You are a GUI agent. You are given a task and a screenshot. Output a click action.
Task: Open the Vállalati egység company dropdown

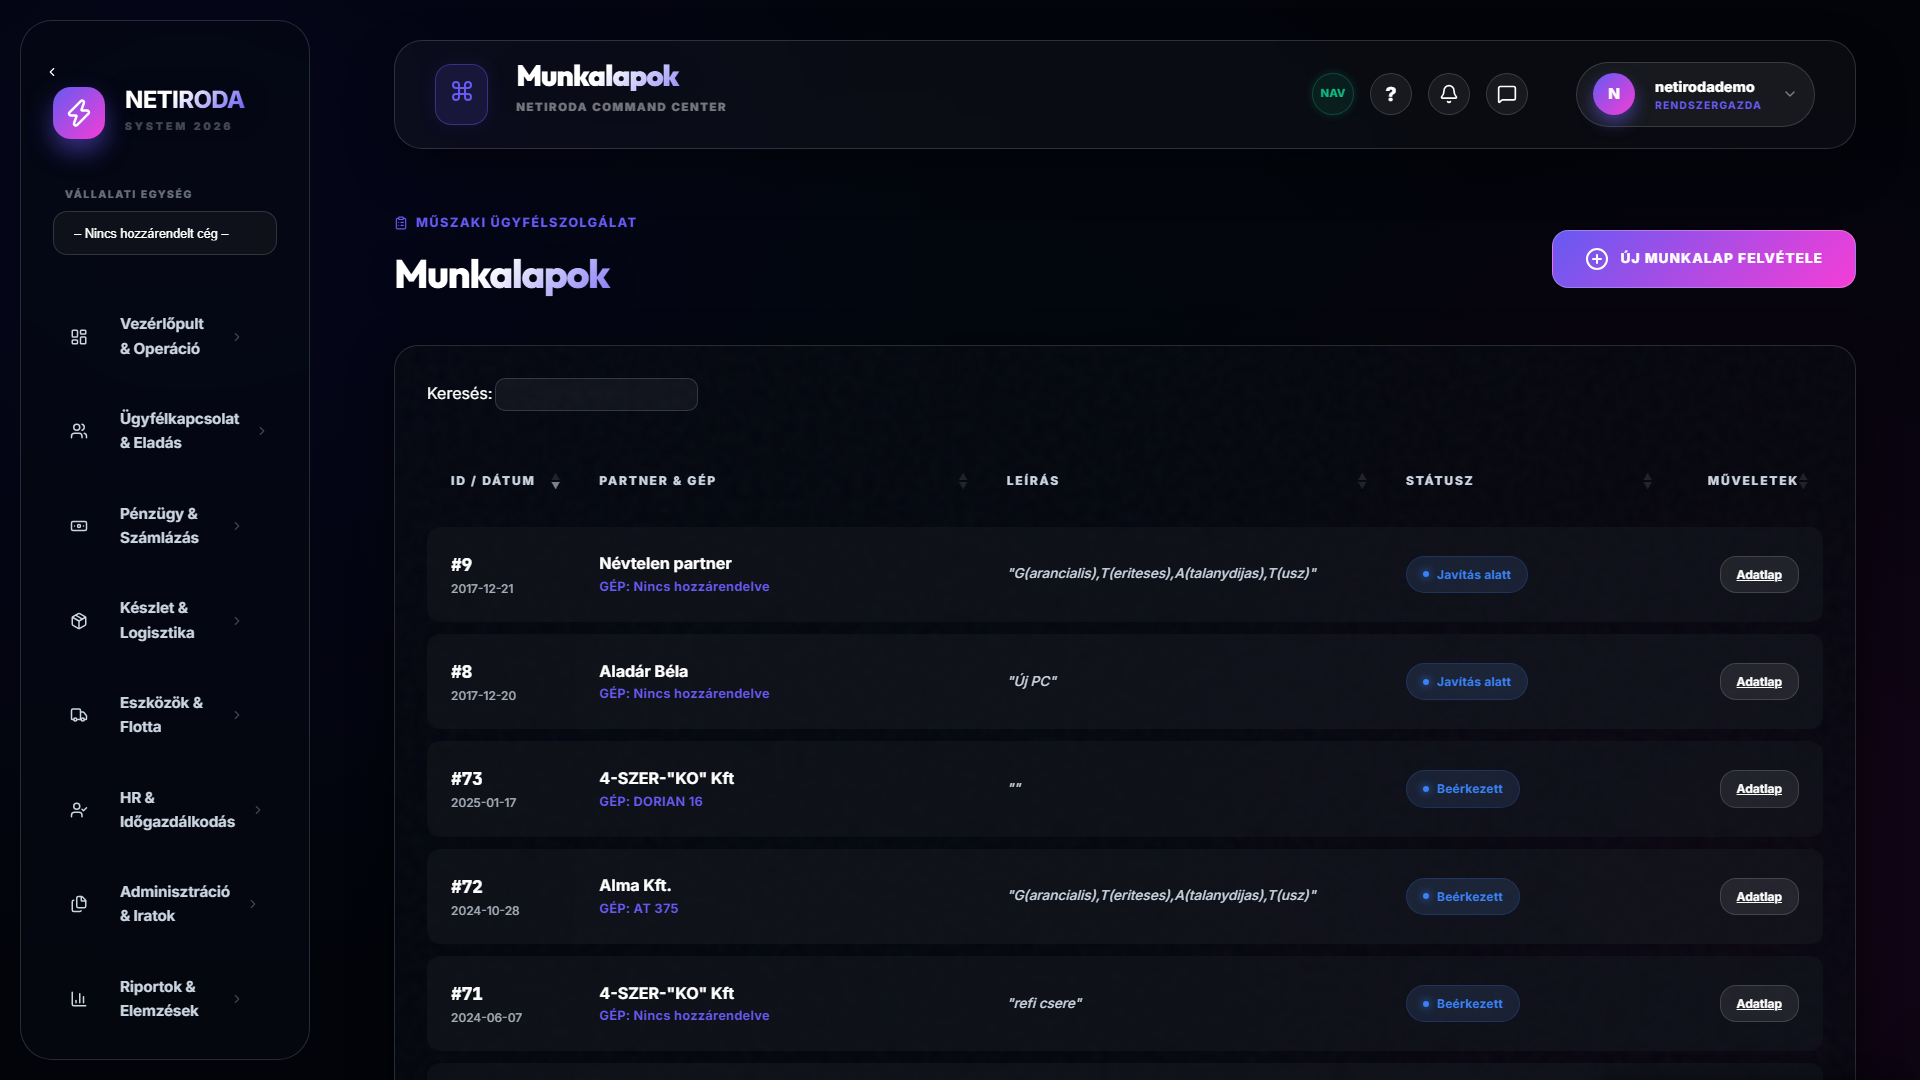[x=165, y=233]
